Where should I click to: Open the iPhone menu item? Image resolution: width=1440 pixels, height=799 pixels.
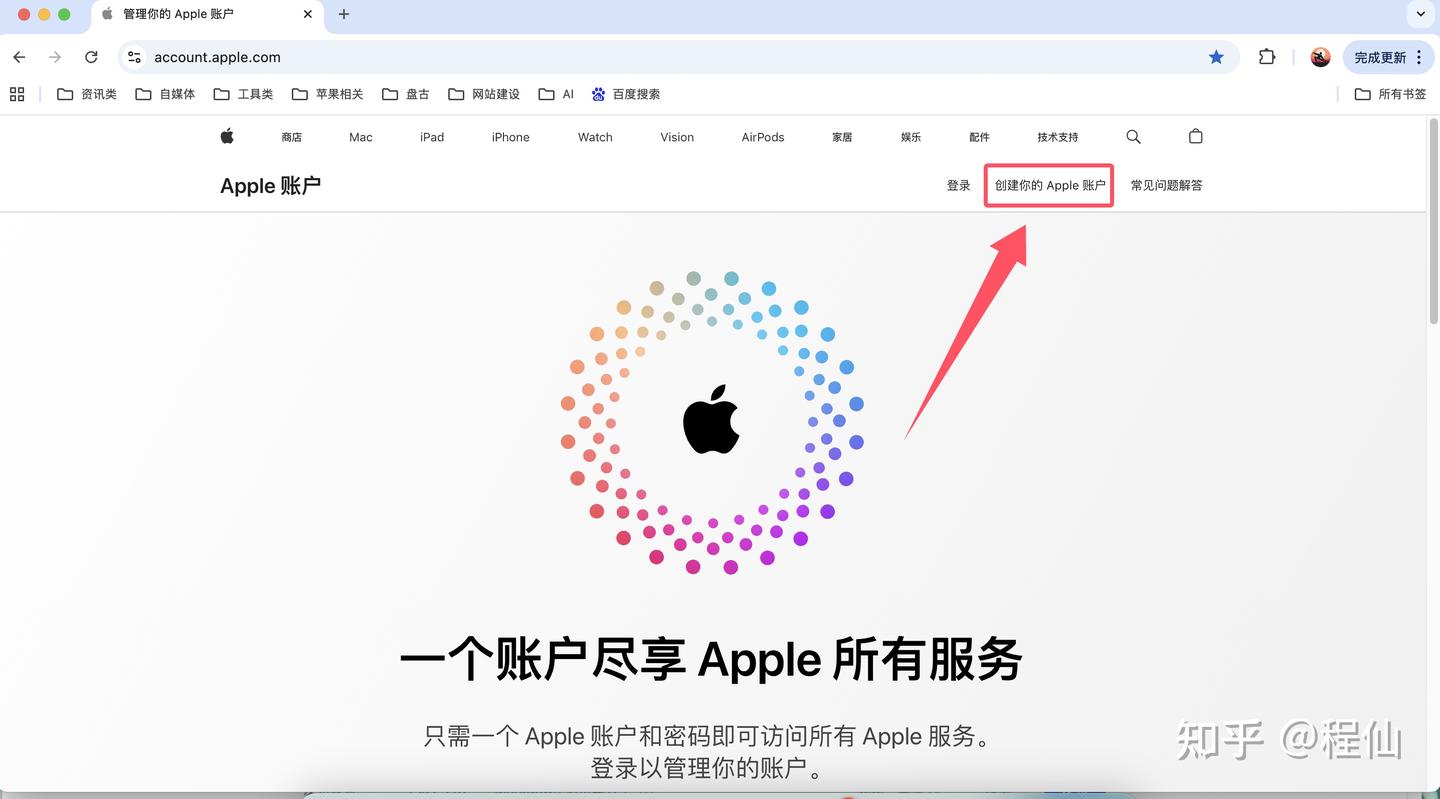click(510, 137)
